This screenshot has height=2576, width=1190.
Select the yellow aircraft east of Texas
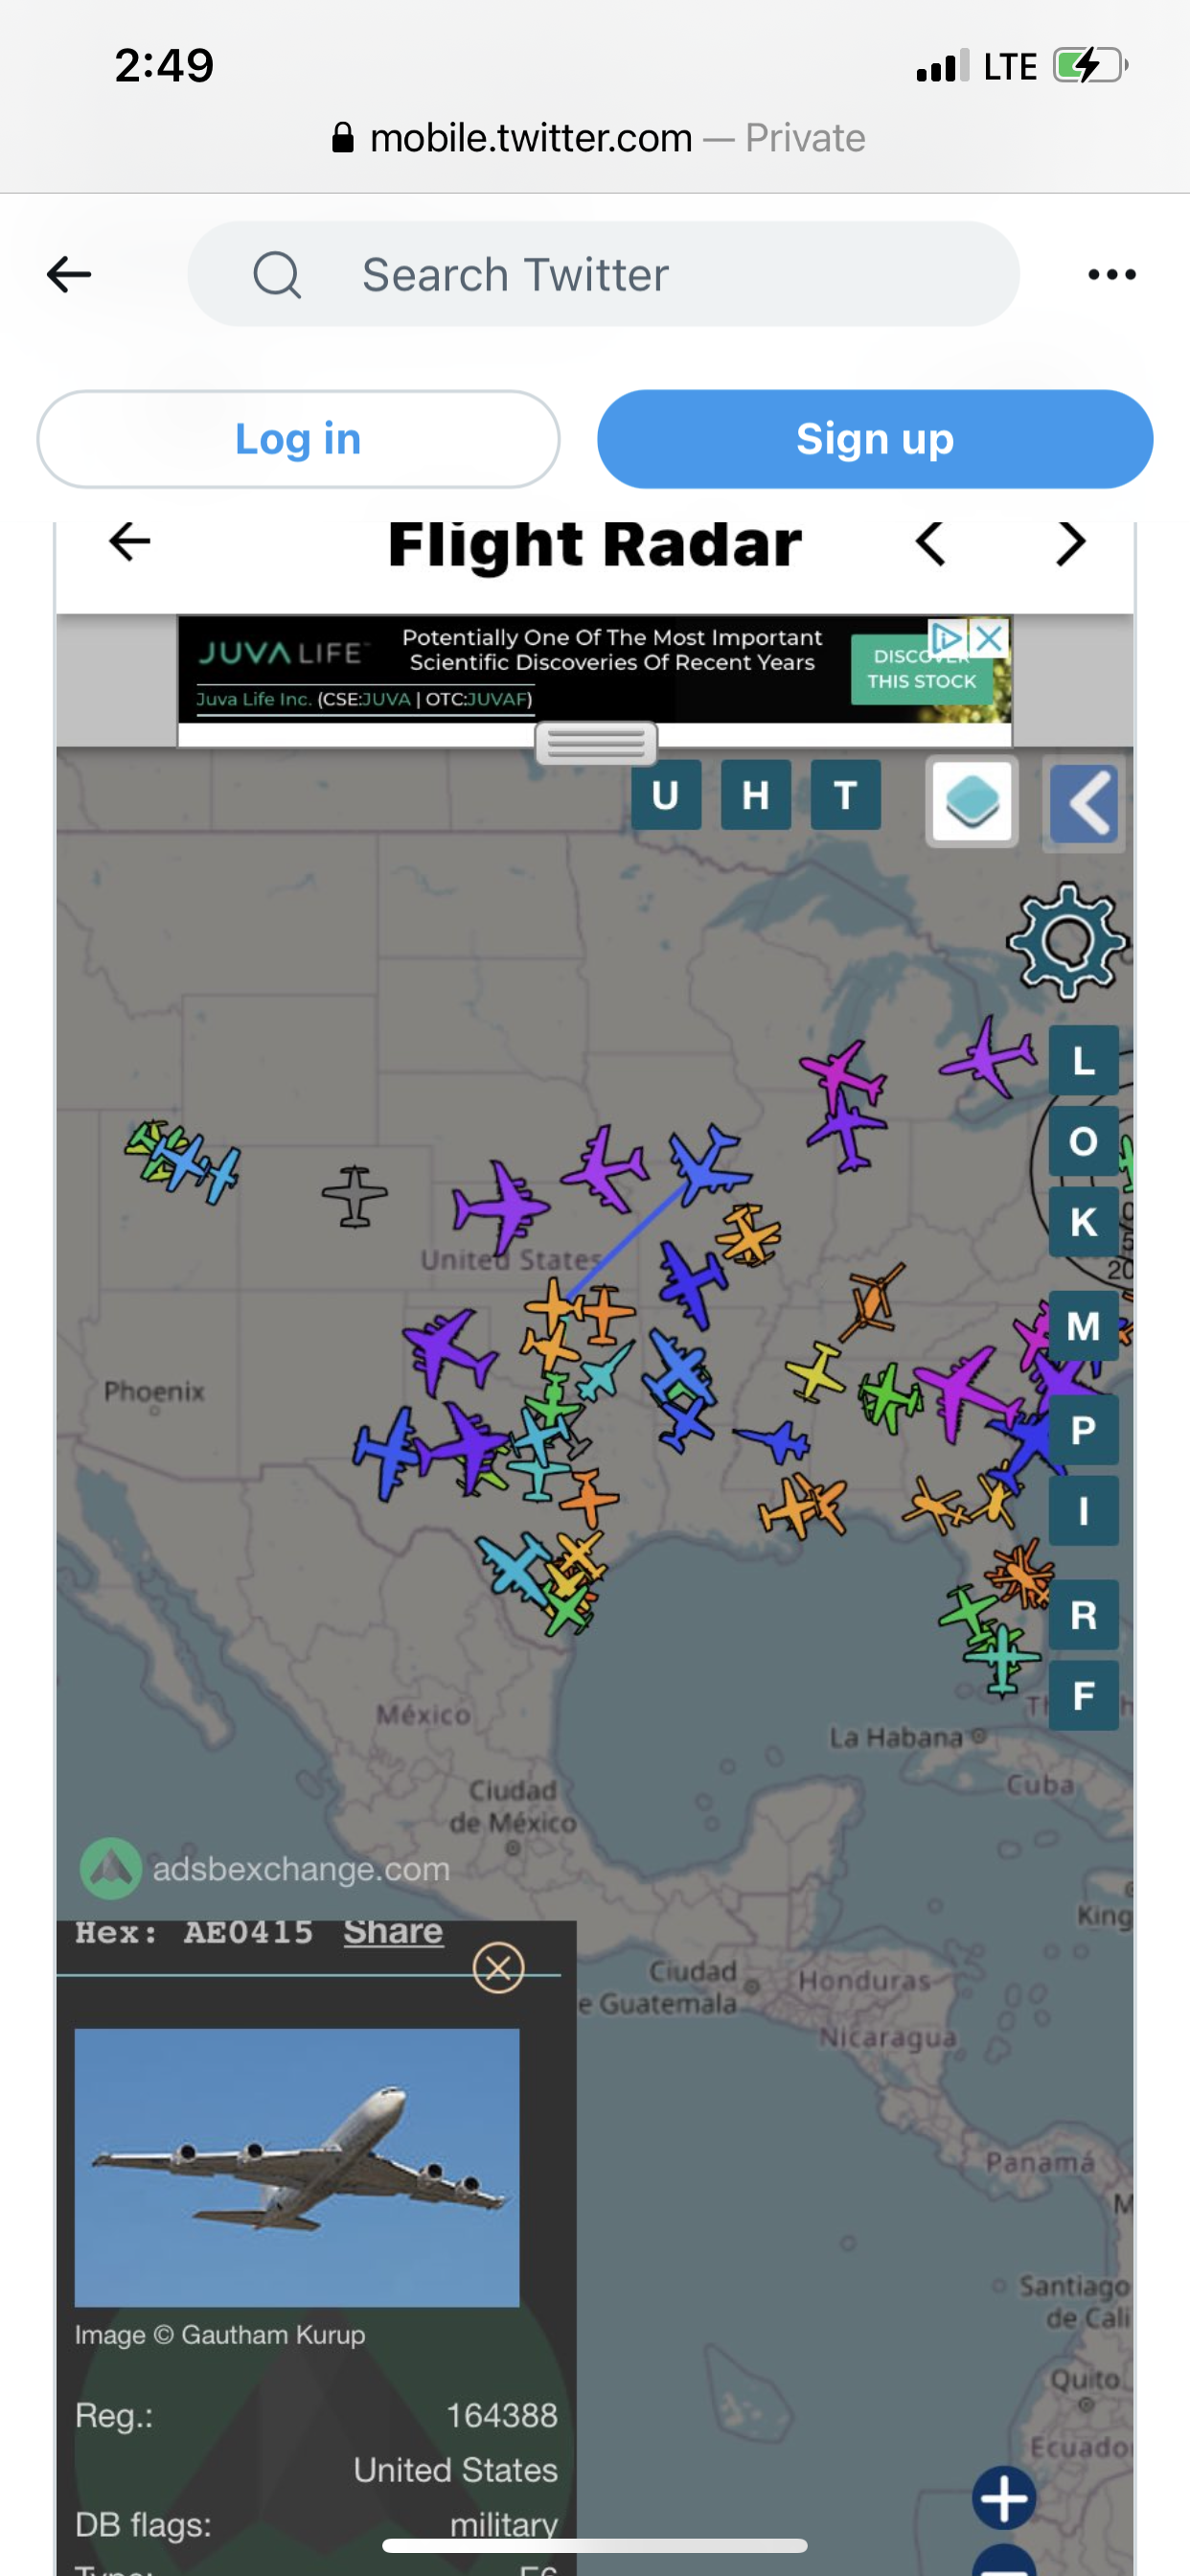pyautogui.click(x=815, y=1371)
